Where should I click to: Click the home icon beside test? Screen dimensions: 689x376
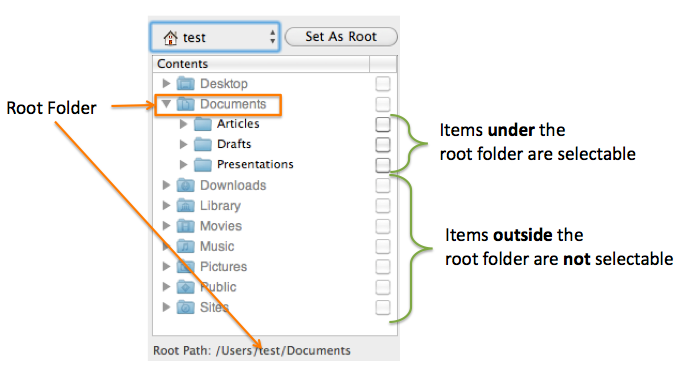pos(170,37)
